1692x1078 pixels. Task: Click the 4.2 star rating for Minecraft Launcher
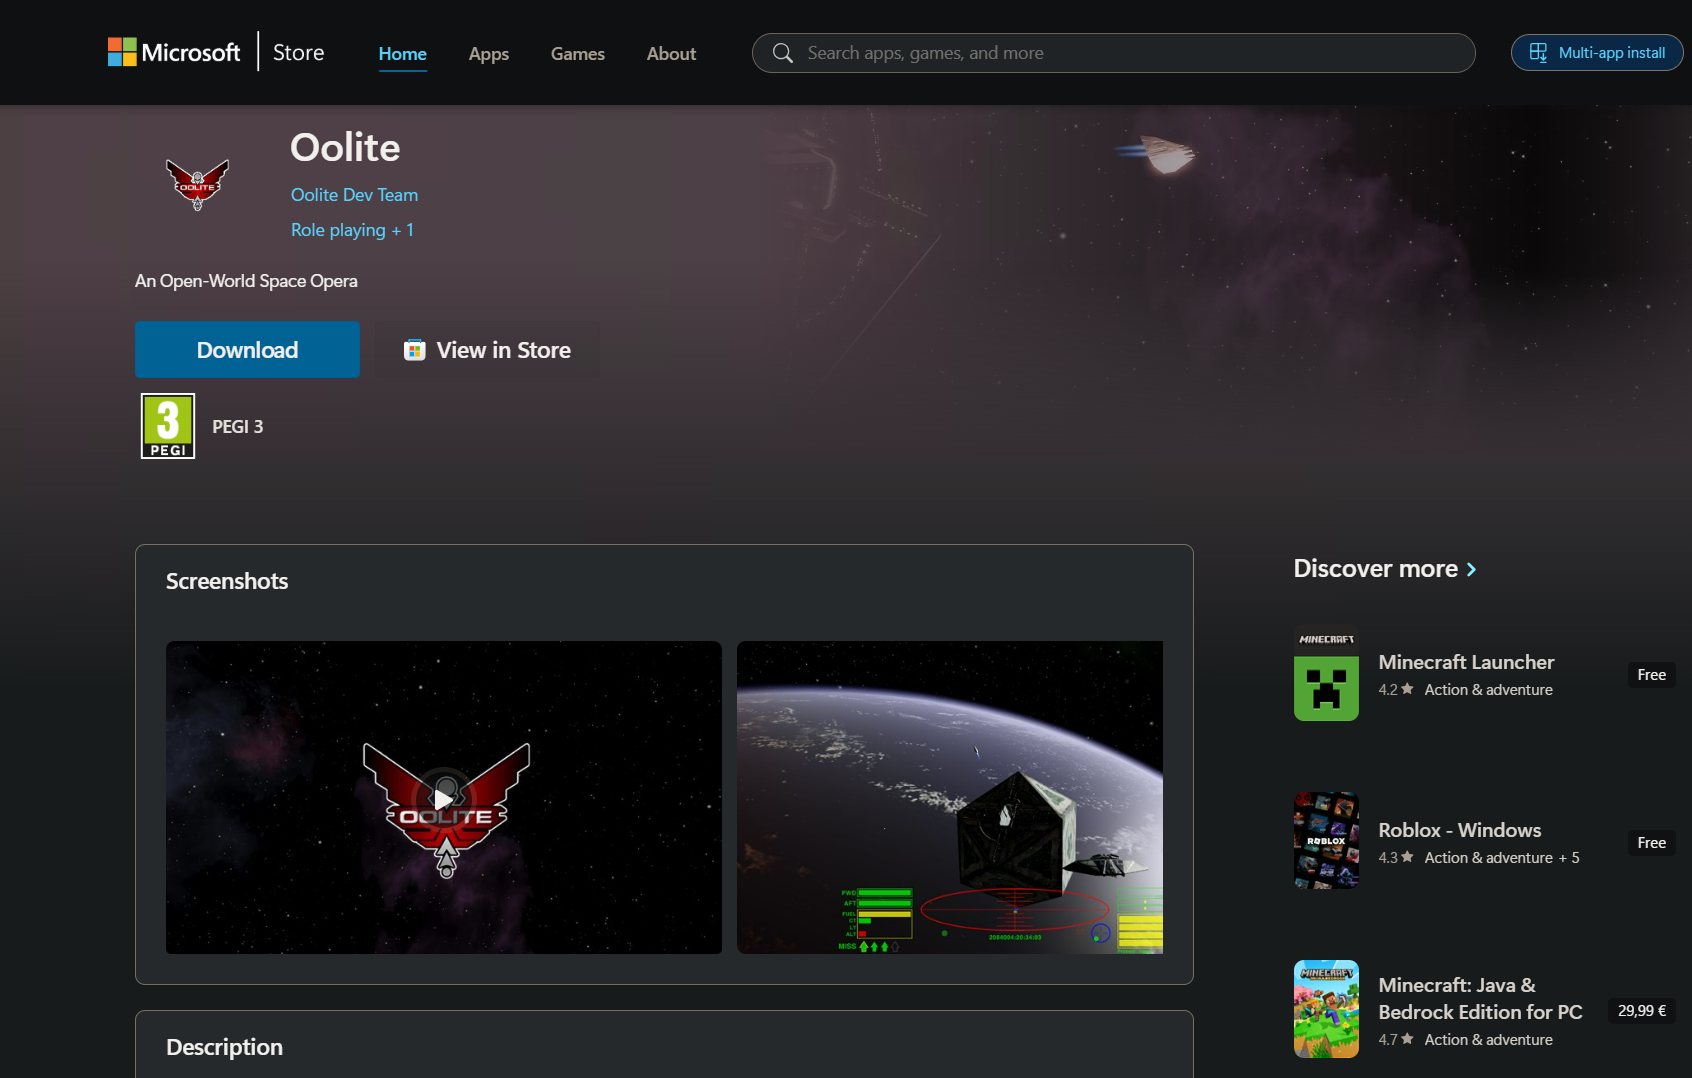1396,690
